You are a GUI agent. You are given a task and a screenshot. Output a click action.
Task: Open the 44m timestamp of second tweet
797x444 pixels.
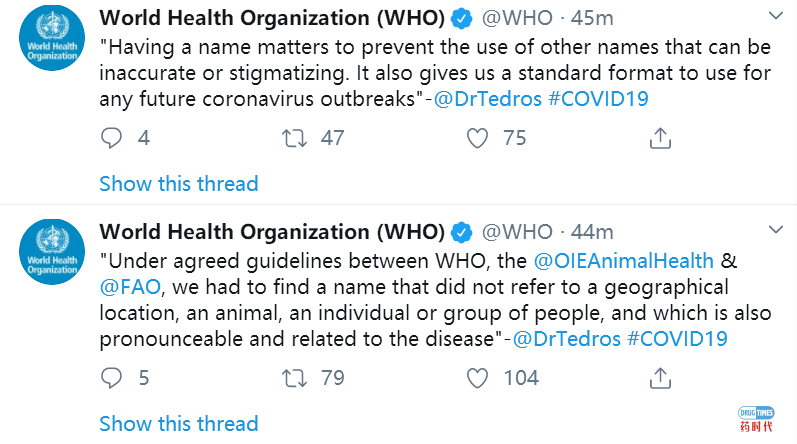[x=592, y=232]
